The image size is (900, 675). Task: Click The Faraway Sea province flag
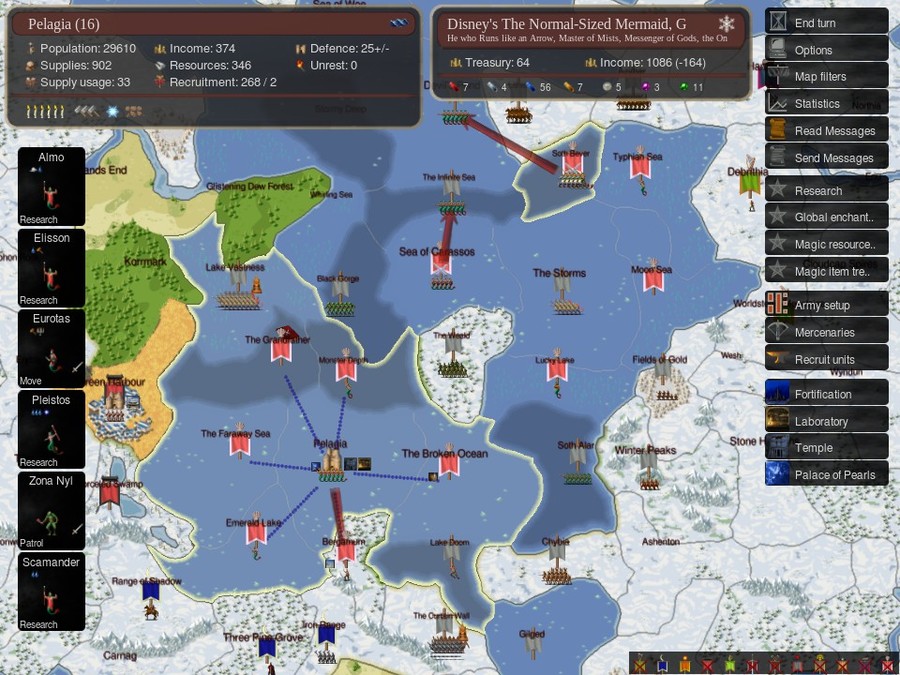(240, 444)
